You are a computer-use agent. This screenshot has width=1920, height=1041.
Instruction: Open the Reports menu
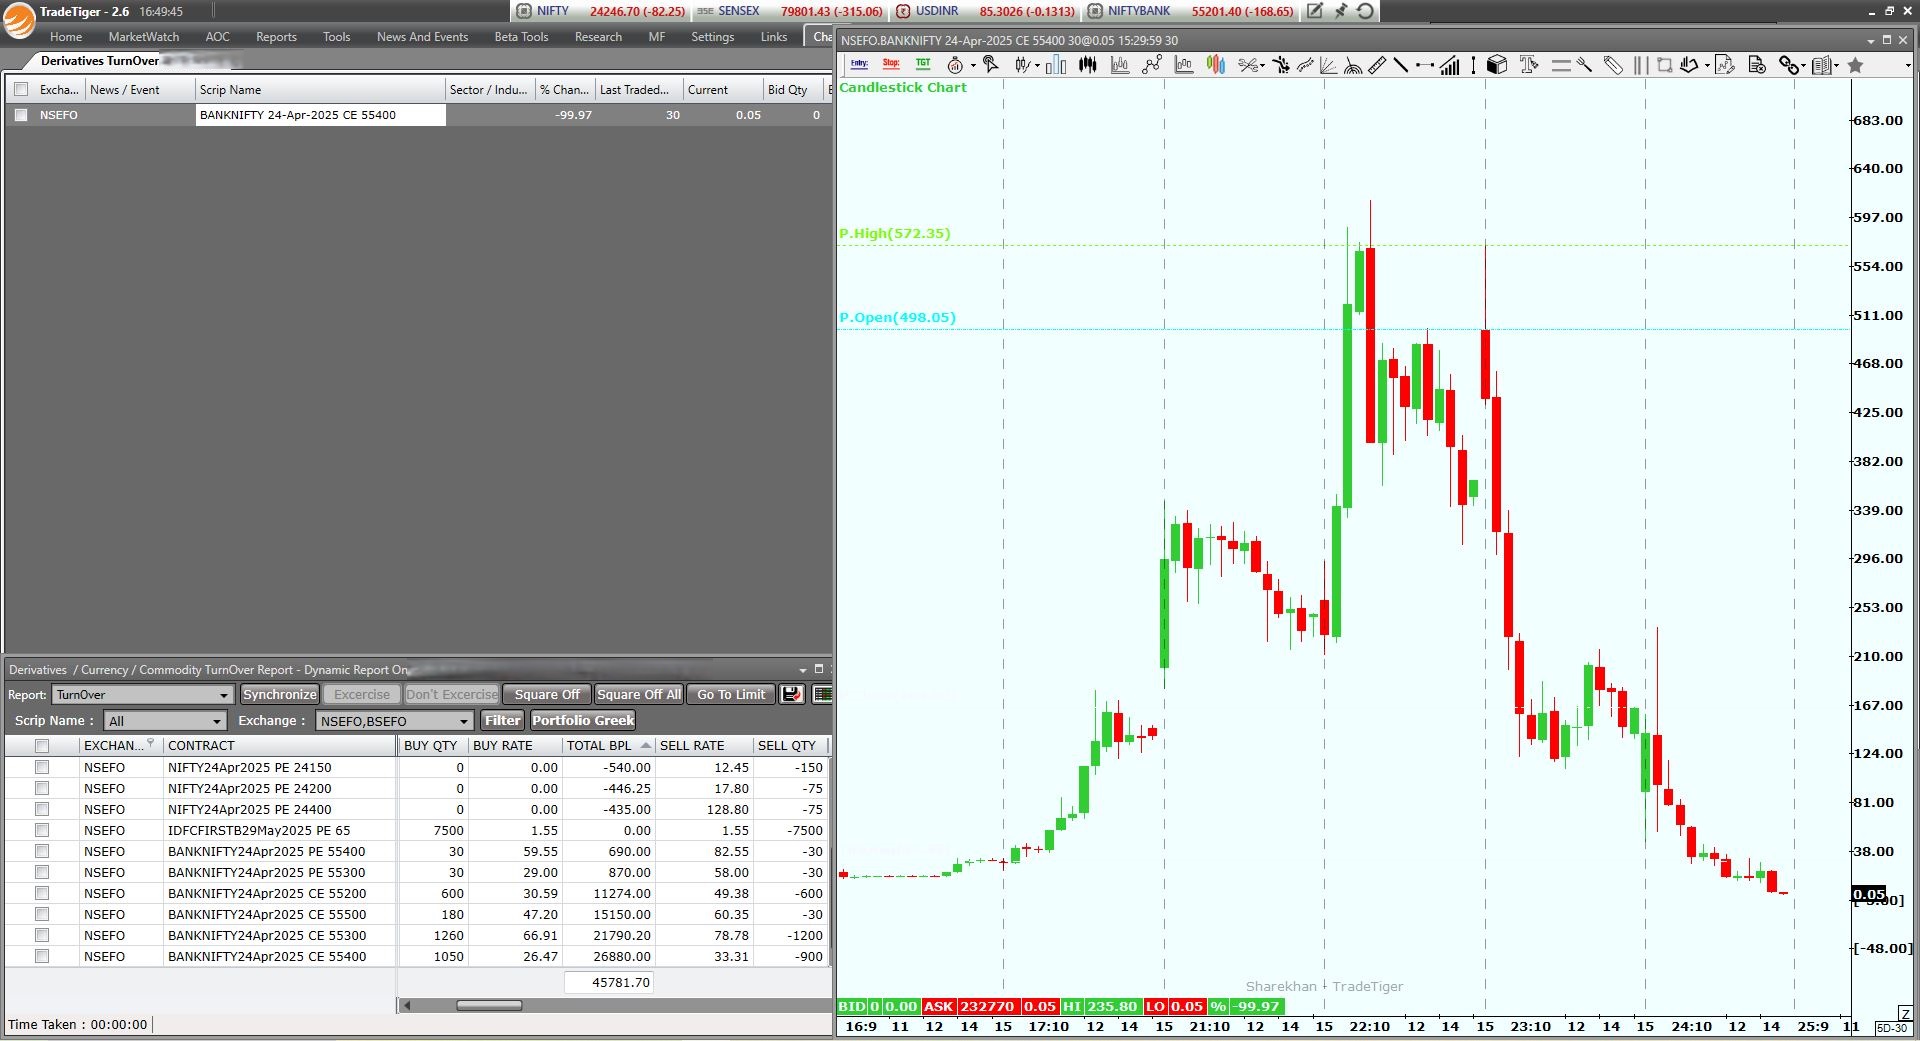pyautogui.click(x=276, y=37)
